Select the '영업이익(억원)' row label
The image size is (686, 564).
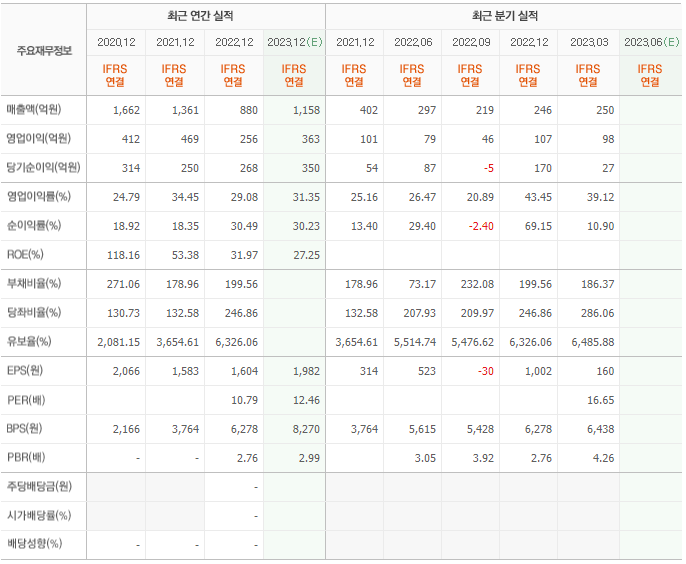click(x=38, y=139)
